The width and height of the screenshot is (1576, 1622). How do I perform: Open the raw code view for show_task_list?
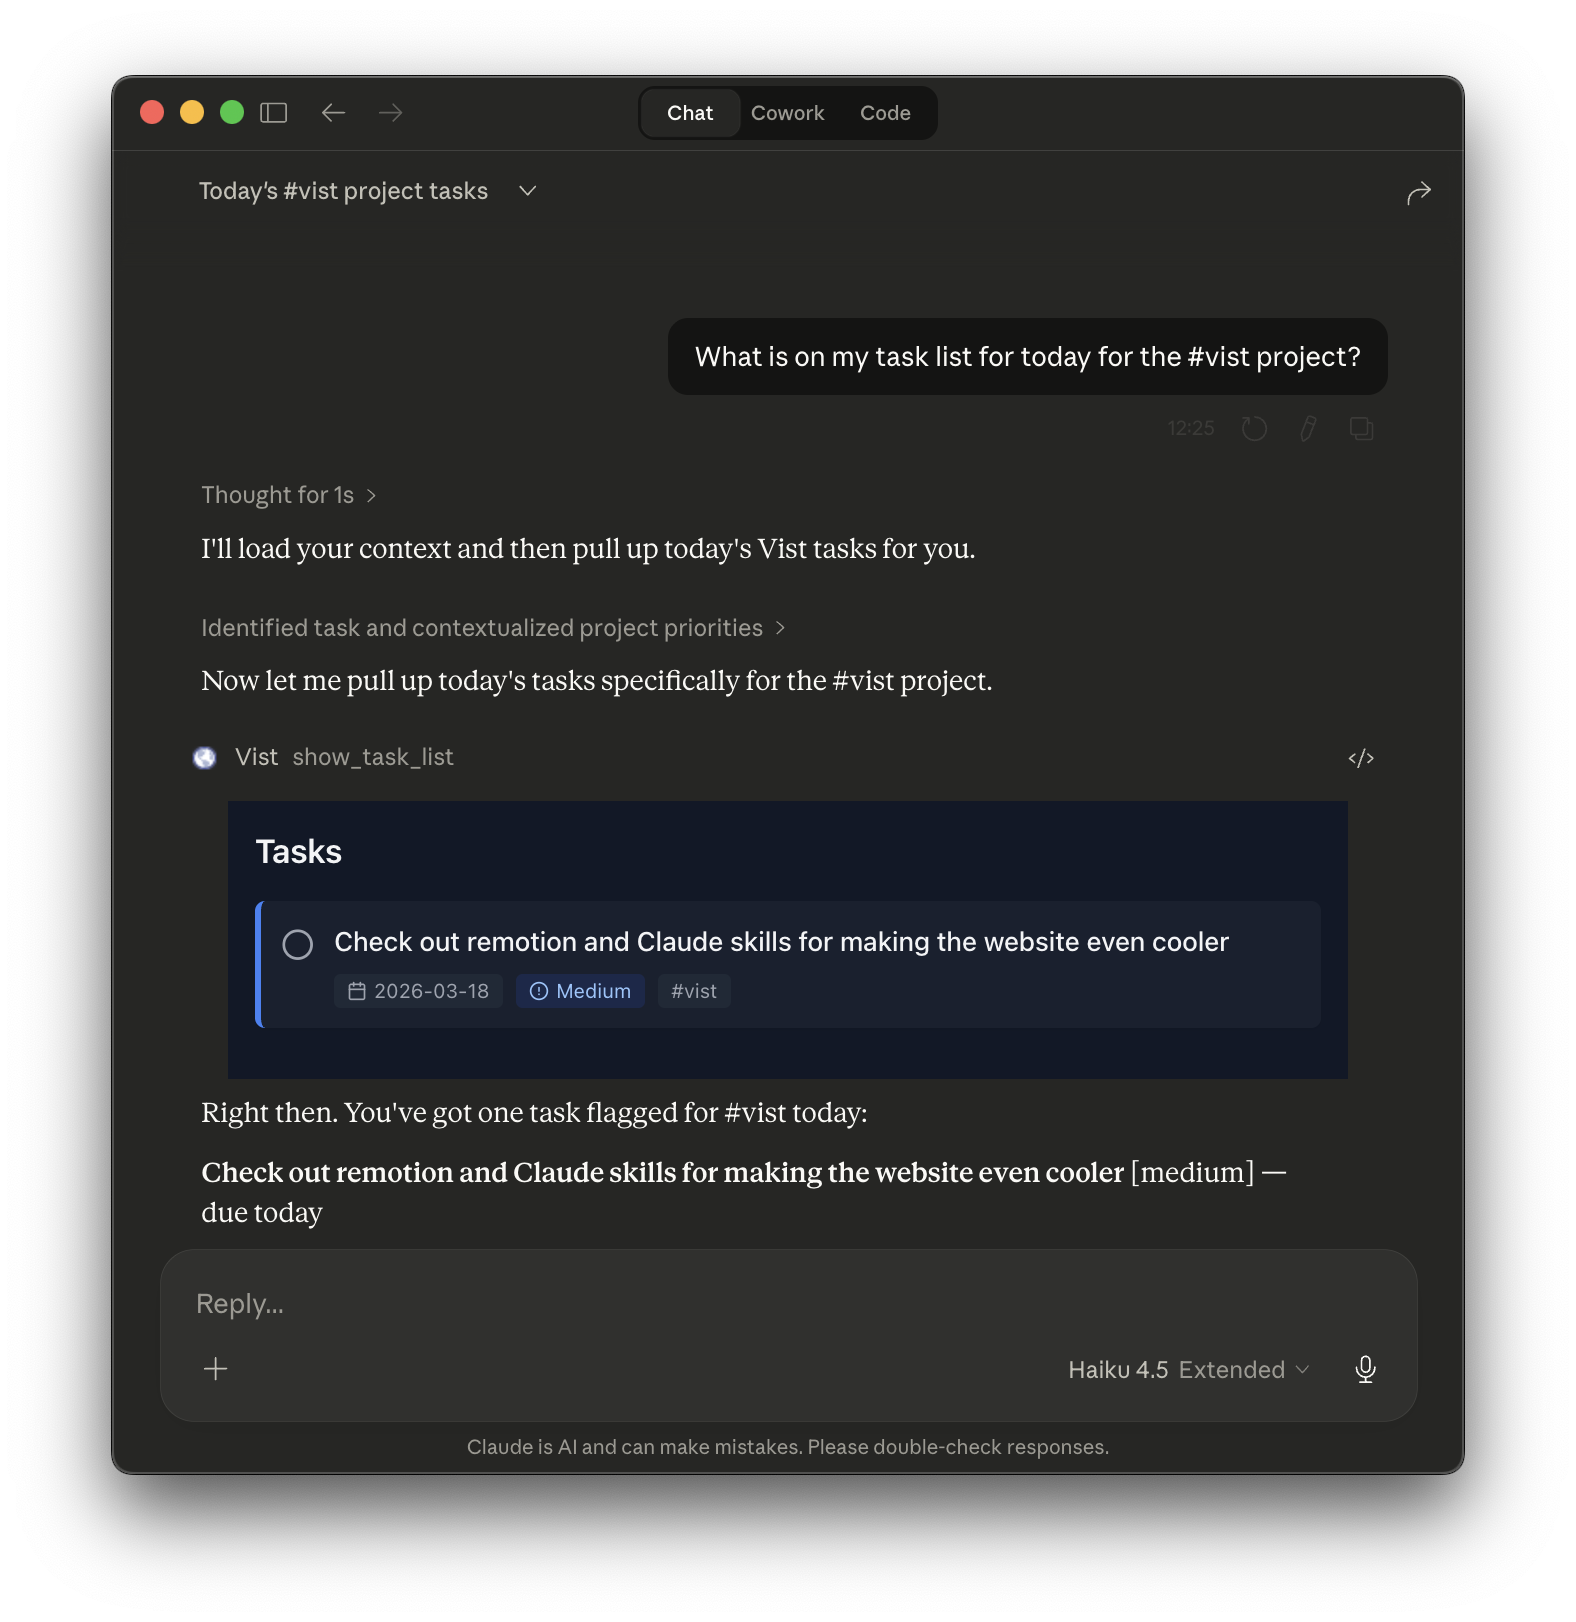pos(1361,758)
